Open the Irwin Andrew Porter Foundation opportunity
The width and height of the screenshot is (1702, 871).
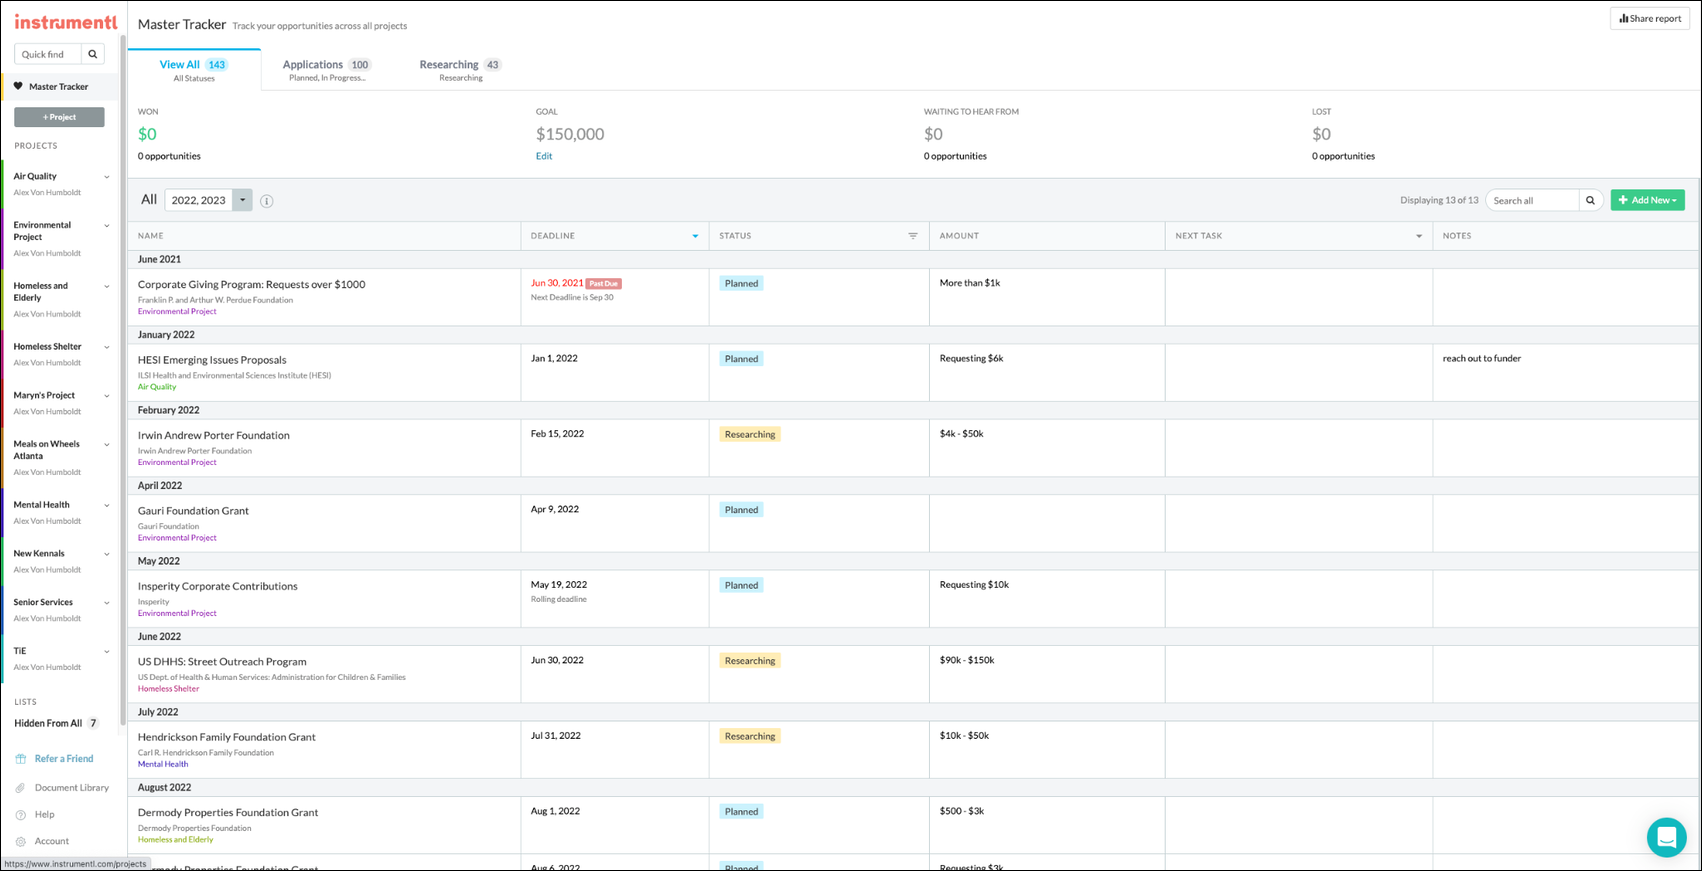click(x=214, y=436)
